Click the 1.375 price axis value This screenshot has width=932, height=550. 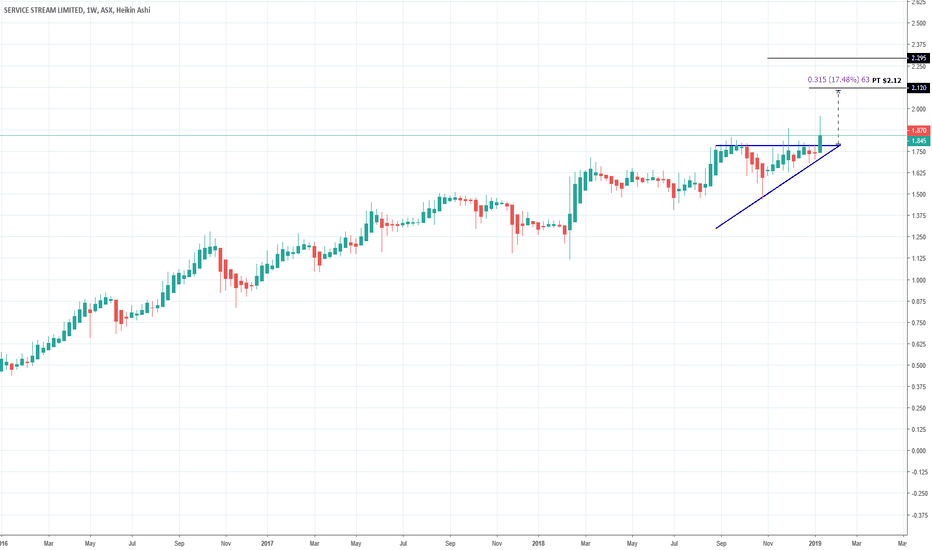tap(918, 216)
